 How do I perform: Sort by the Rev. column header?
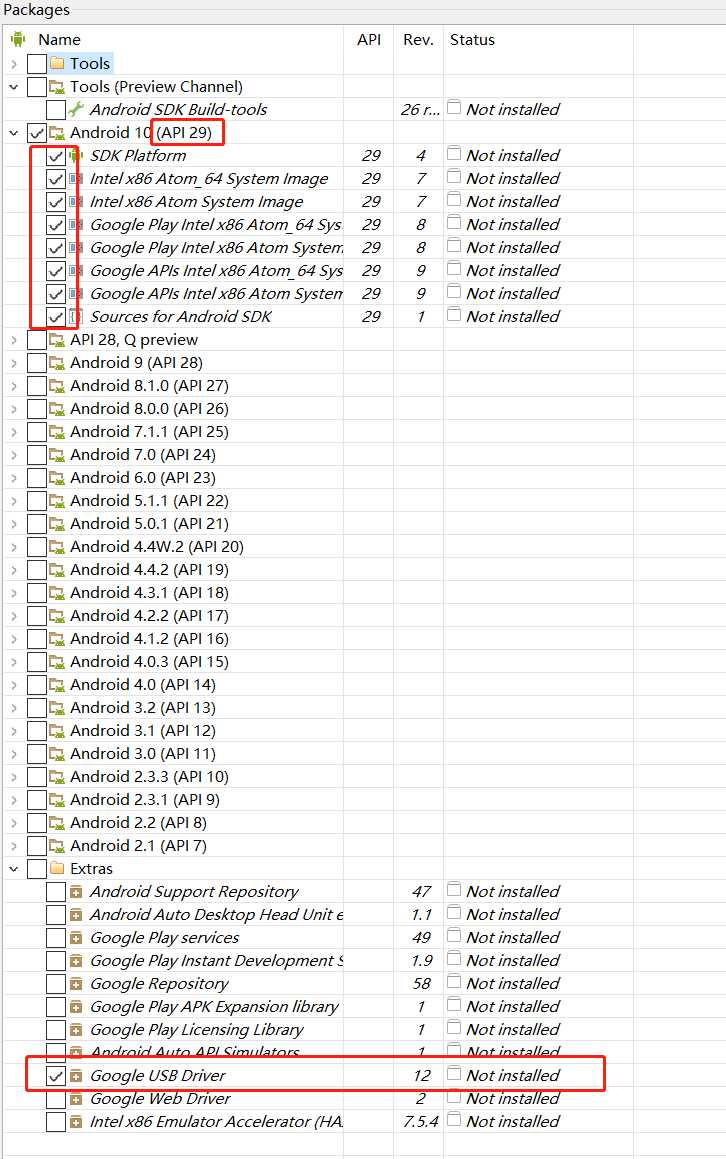pos(418,39)
